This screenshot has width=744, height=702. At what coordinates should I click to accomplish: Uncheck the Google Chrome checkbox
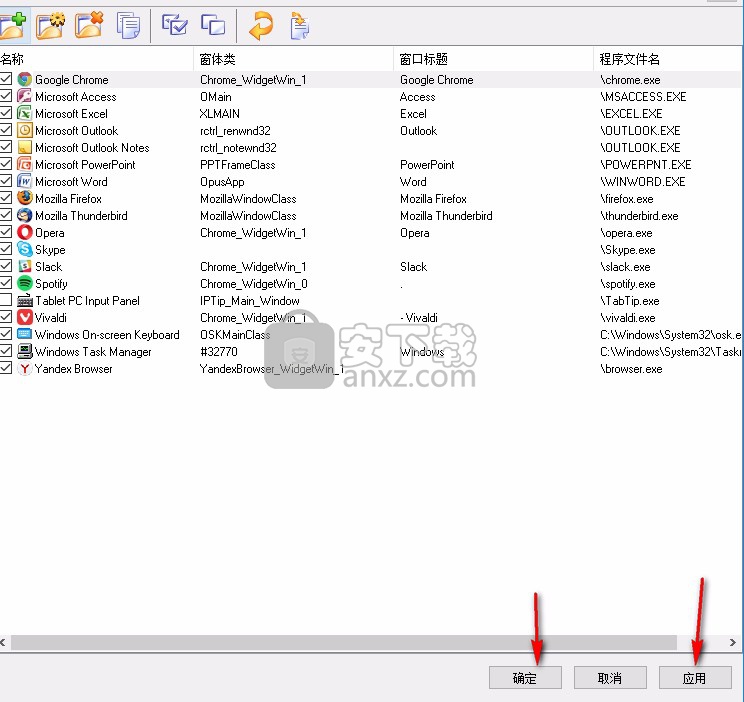coord(6,78)
